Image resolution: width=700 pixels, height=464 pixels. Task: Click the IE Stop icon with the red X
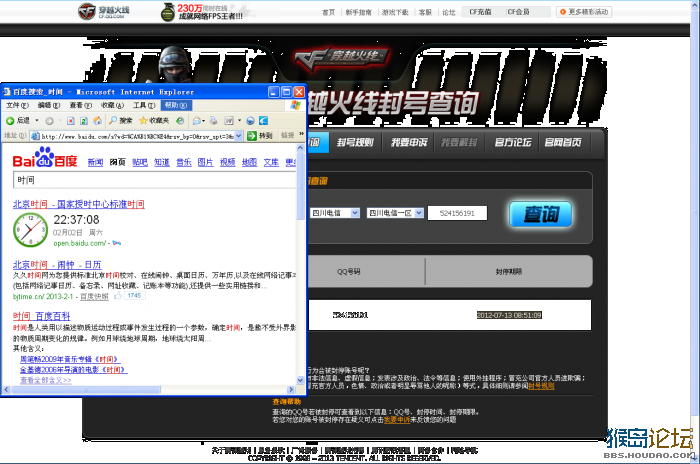pos(71,121)
